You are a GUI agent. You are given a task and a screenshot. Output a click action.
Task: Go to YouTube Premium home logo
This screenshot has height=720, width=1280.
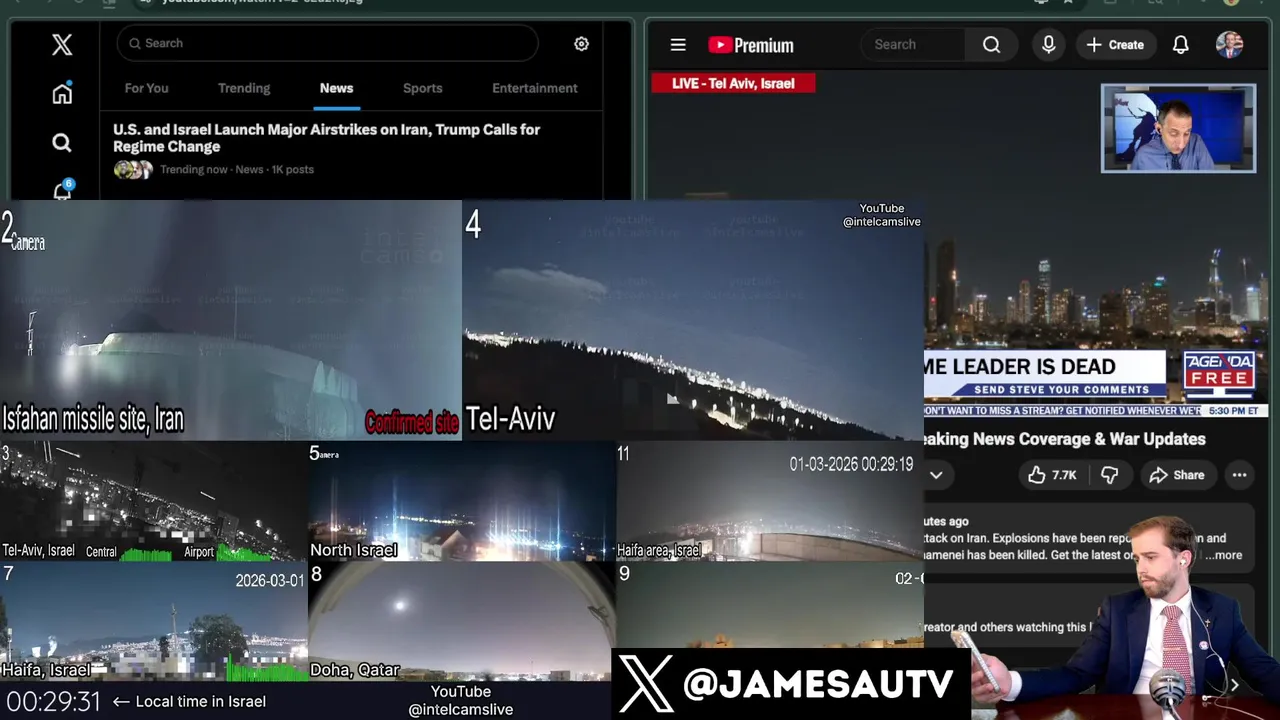point(751,45)
